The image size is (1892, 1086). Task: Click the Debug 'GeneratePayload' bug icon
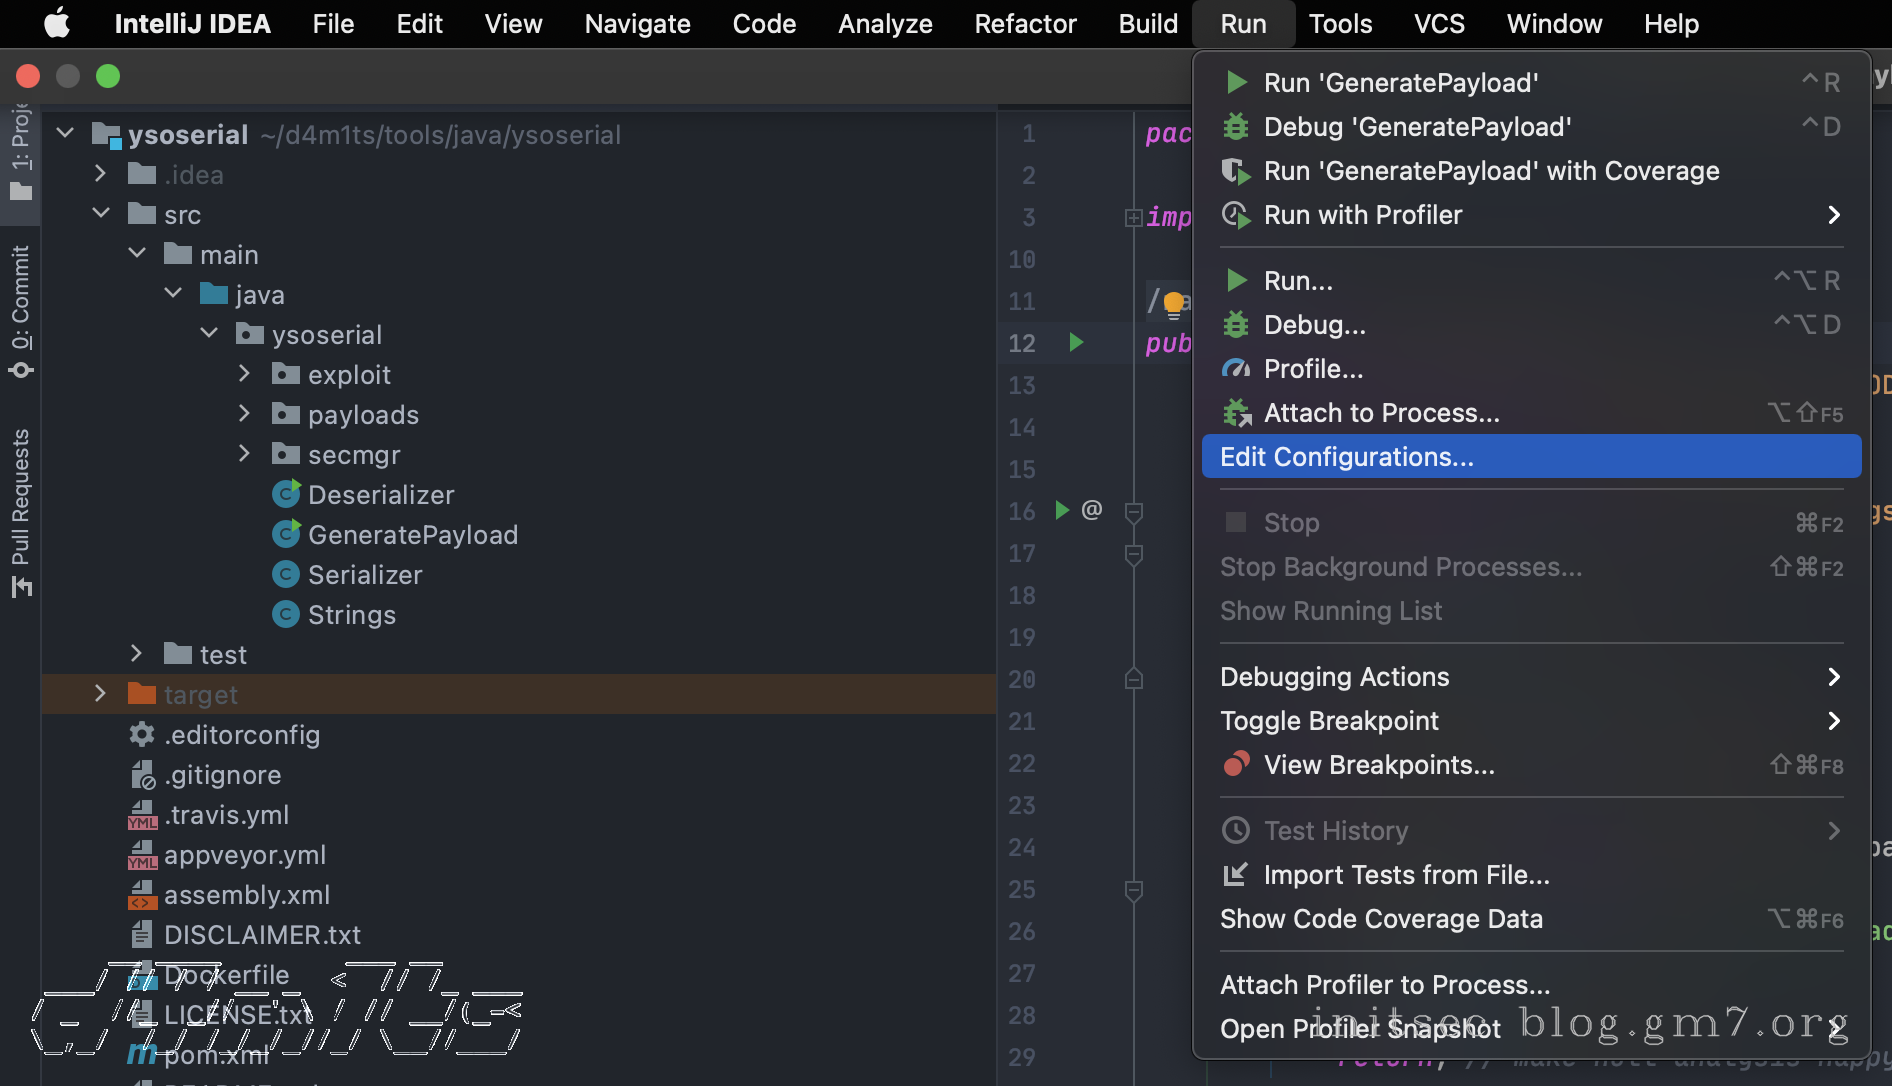click(x=1237, y=127)
